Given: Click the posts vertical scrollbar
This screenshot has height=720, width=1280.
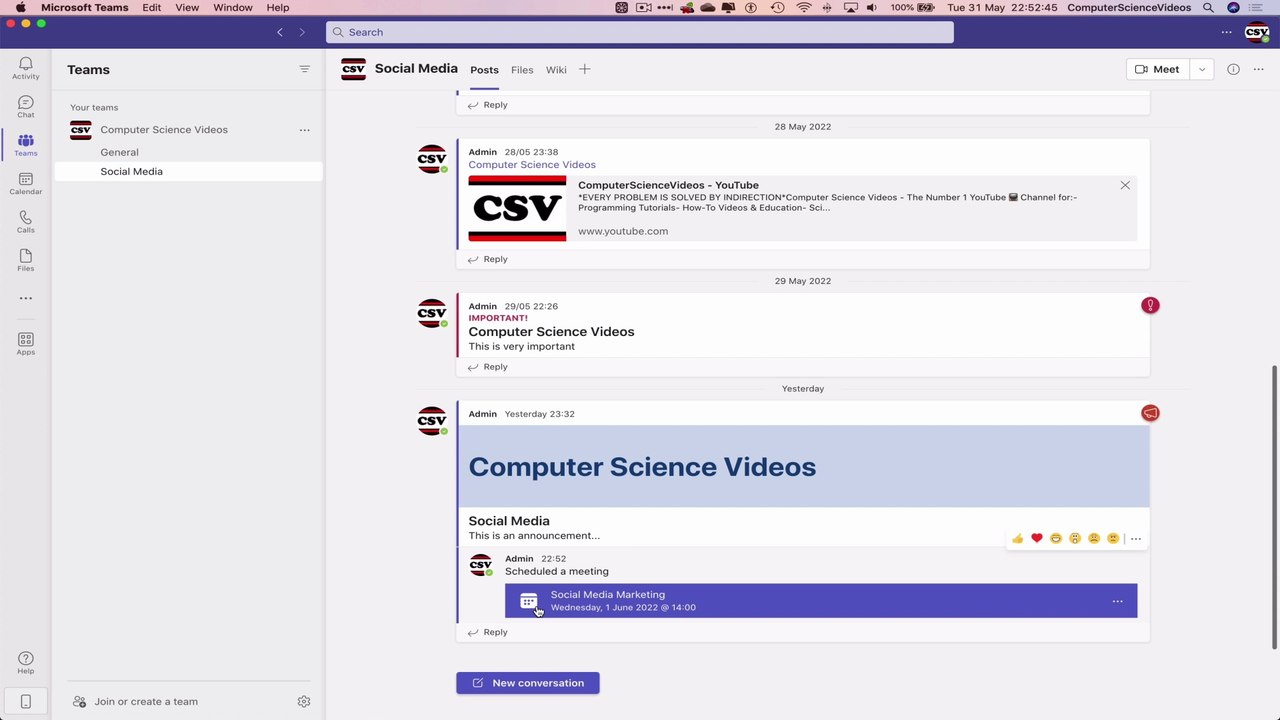Looking at the screenshot, I should 1274,507.
